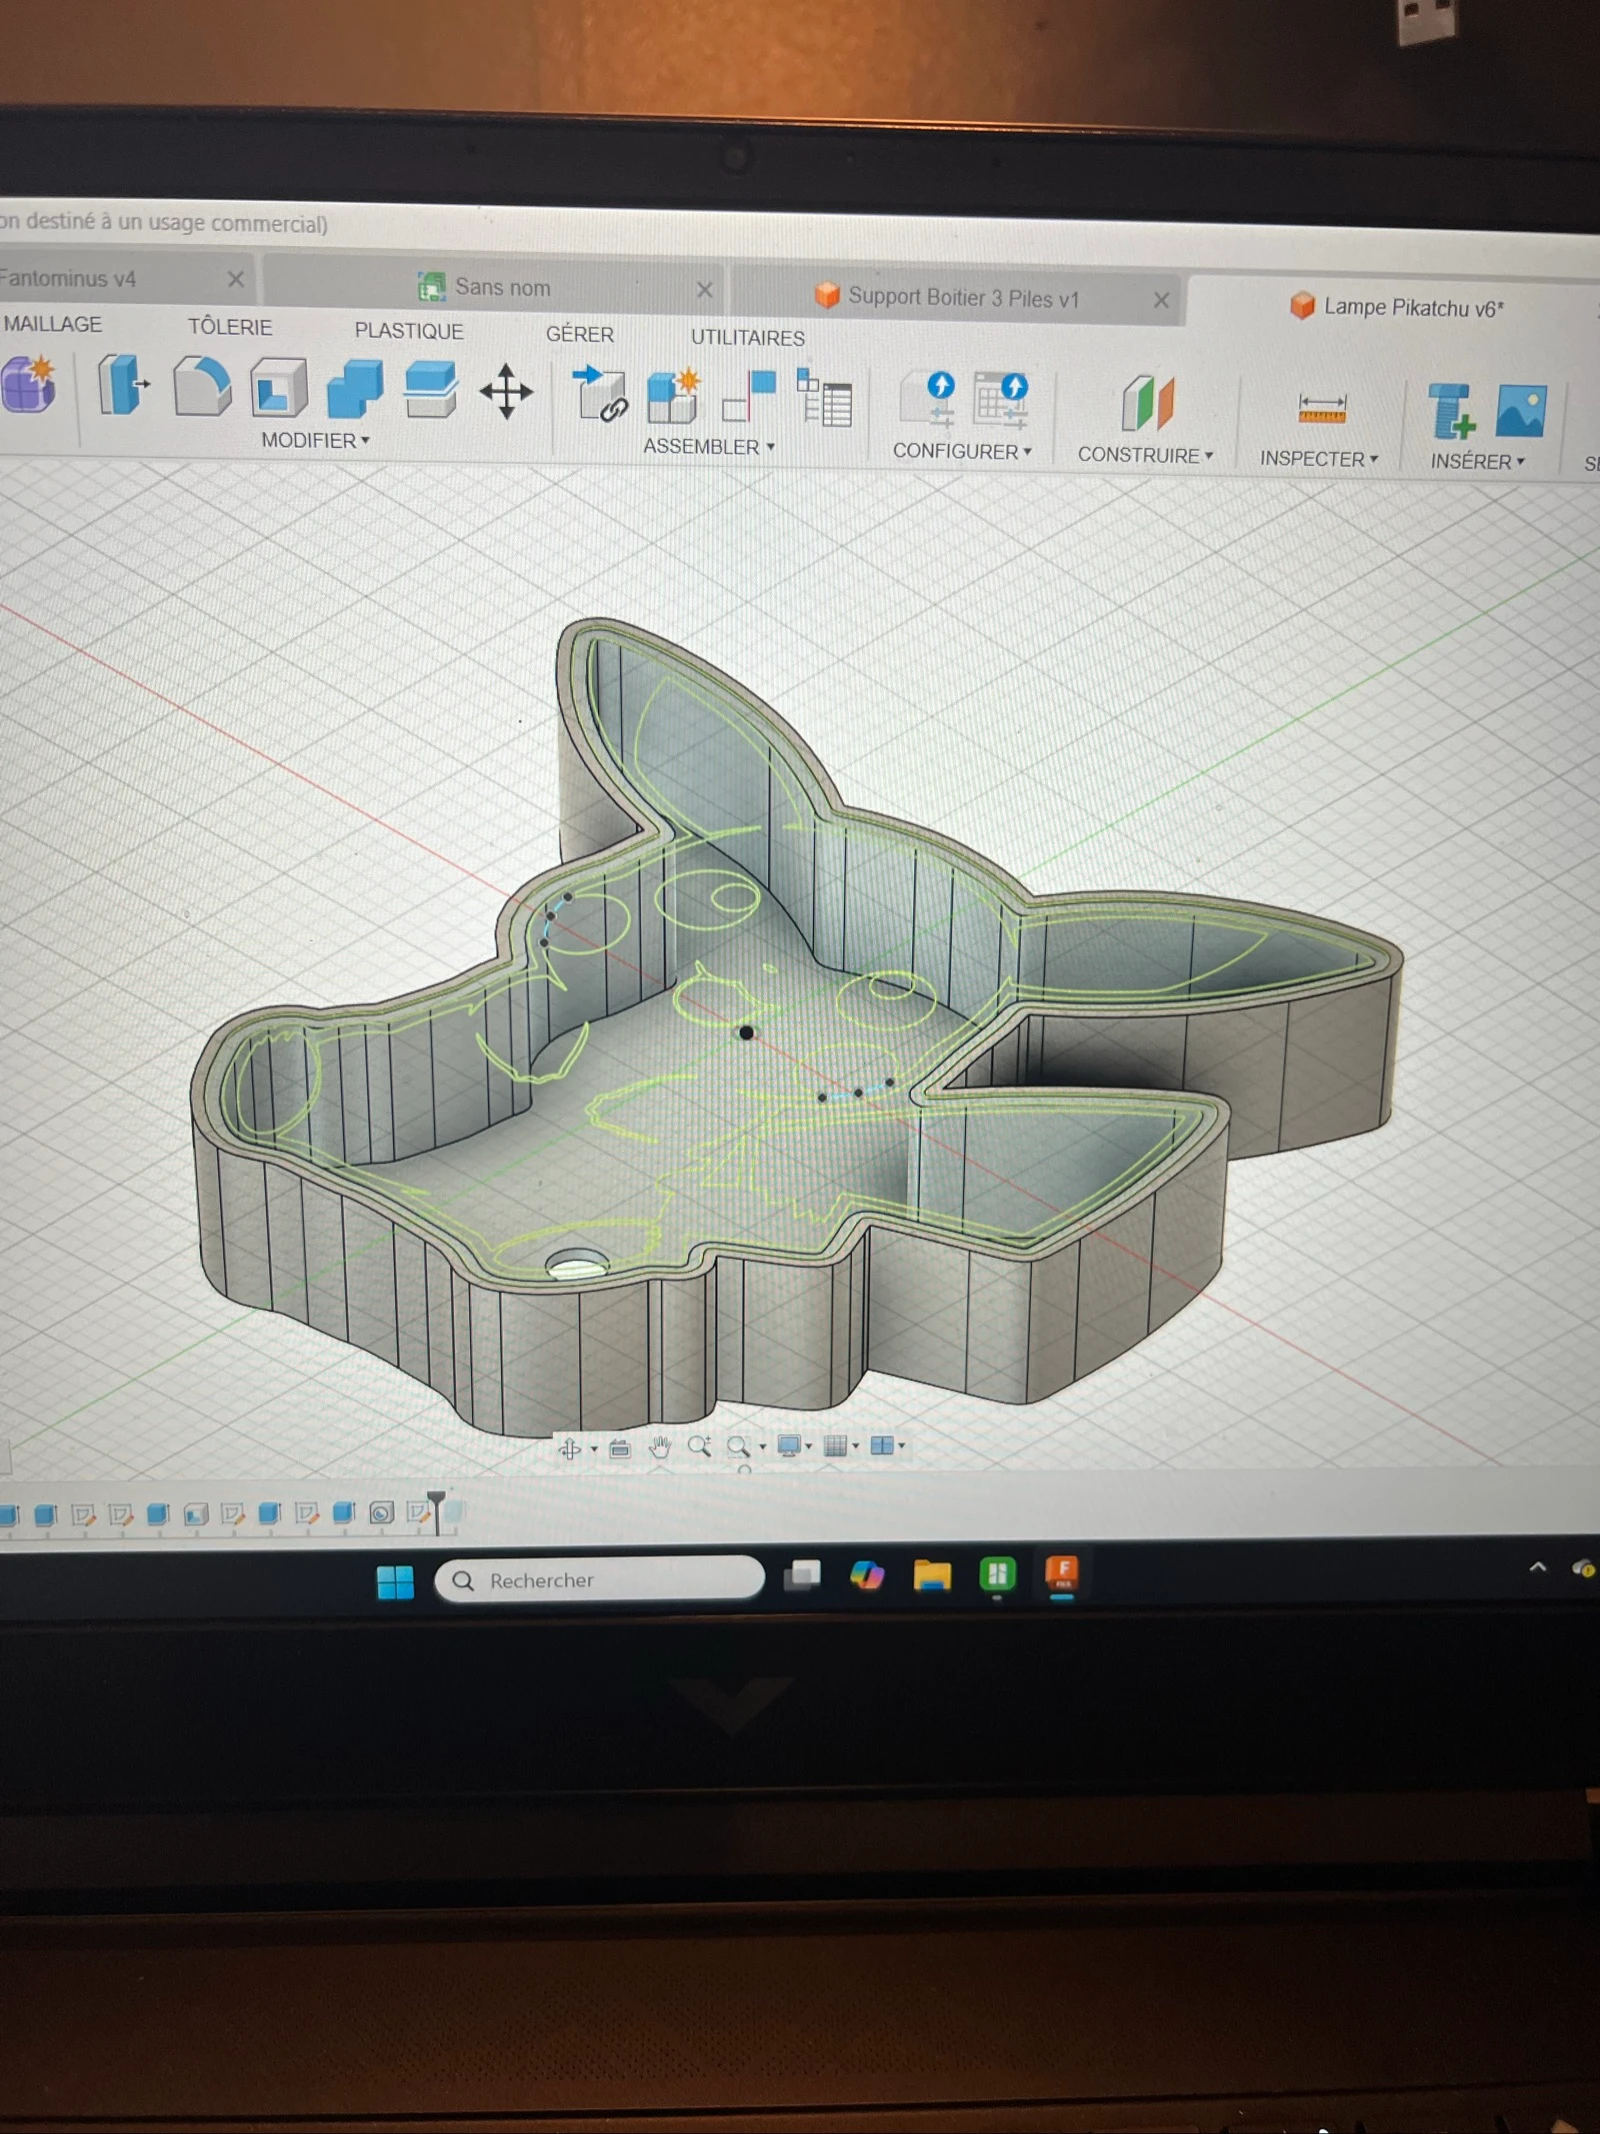Click the Rechercher taskbar search box
Image resolution: width=1600 pixels, height=2134 pixels.
[600, 1579]
